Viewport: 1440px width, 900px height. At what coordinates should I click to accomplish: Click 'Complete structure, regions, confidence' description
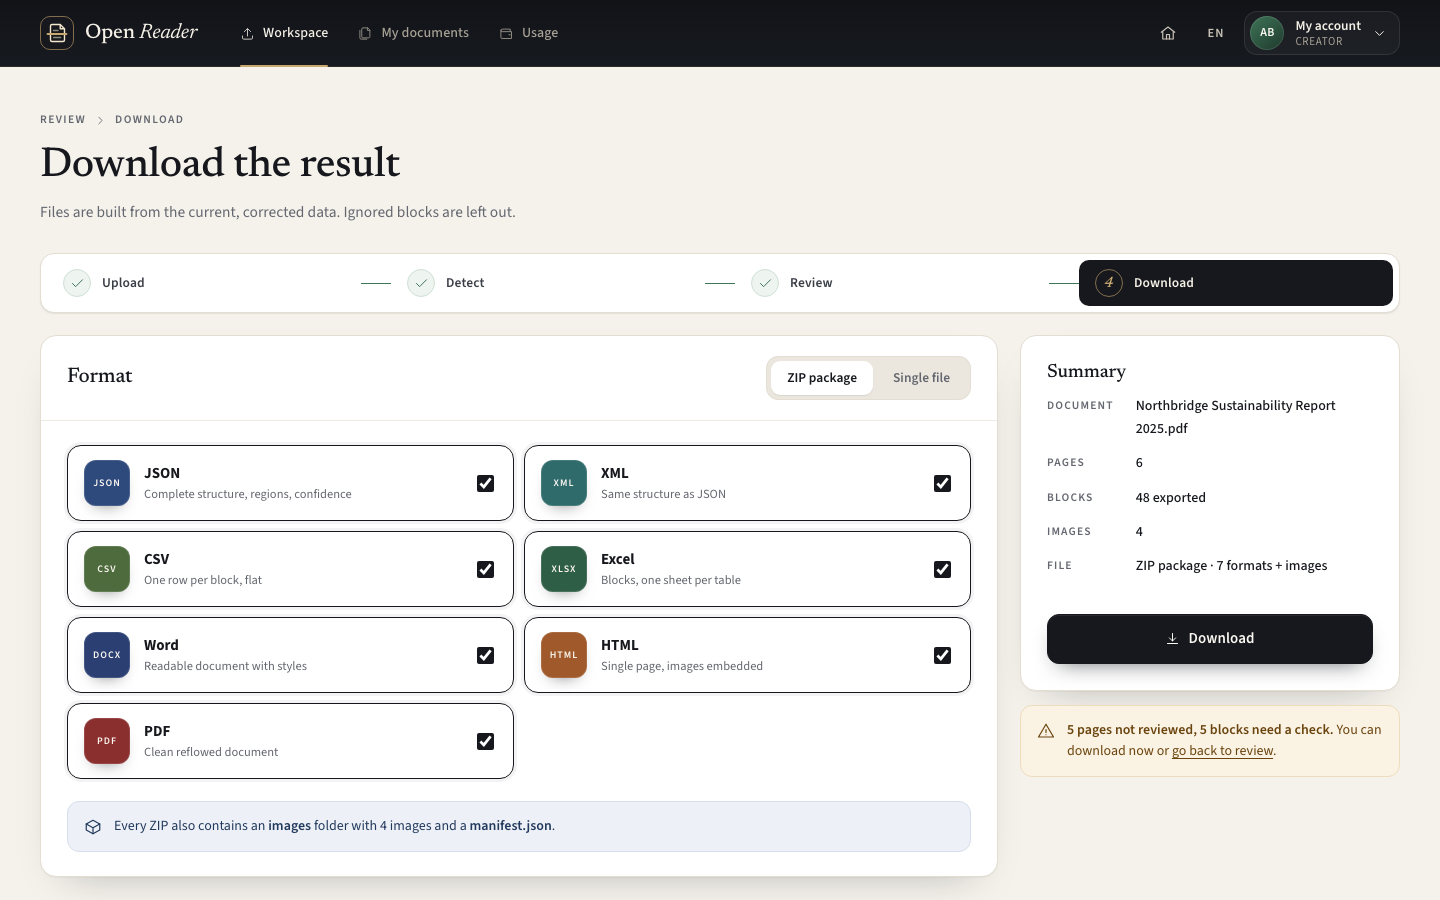tap(248, 494)
